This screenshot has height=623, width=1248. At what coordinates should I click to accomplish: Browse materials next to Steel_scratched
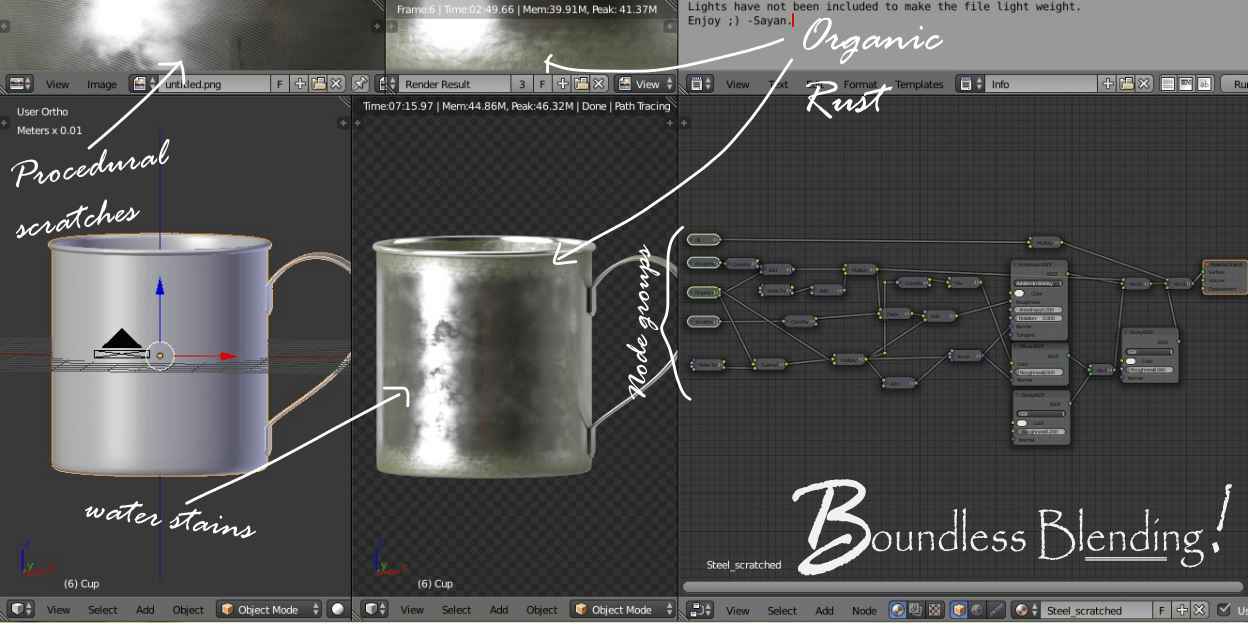click(x=1023, y=609)
